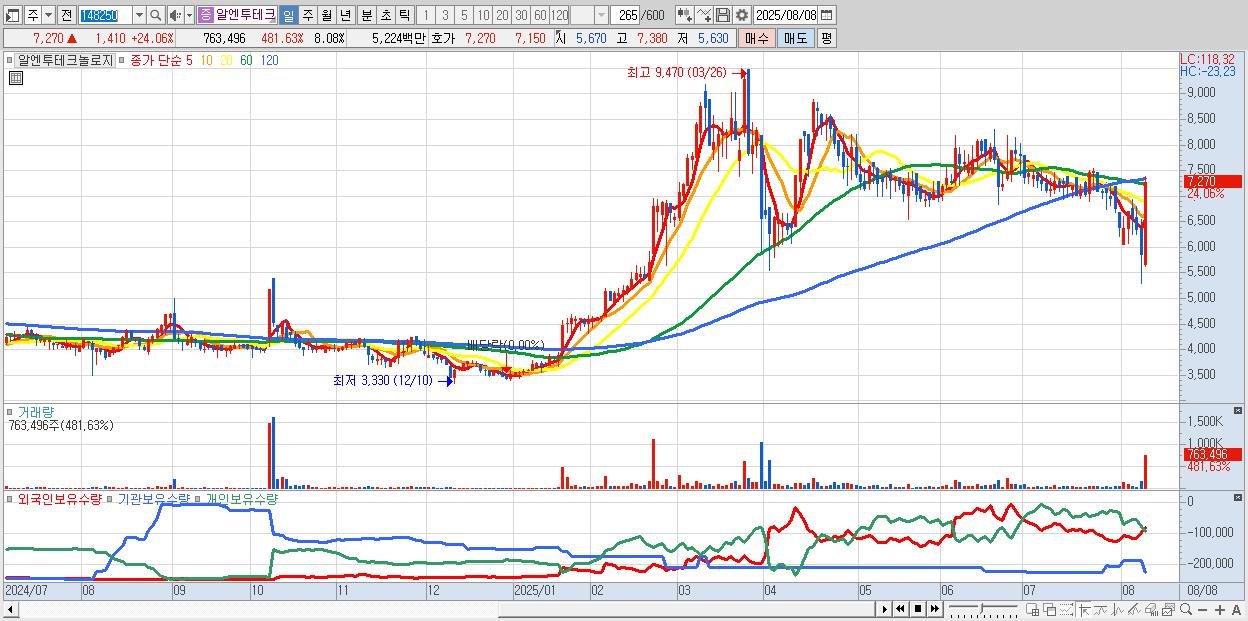Click the purple 증 badge icon
This screenshot has width=1248, height=621.
pos(206,15)
